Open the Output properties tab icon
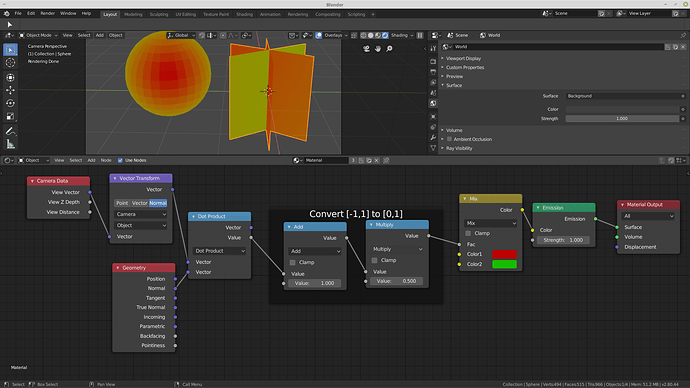Screen dimensions: 690x388 tap(433, 72)
